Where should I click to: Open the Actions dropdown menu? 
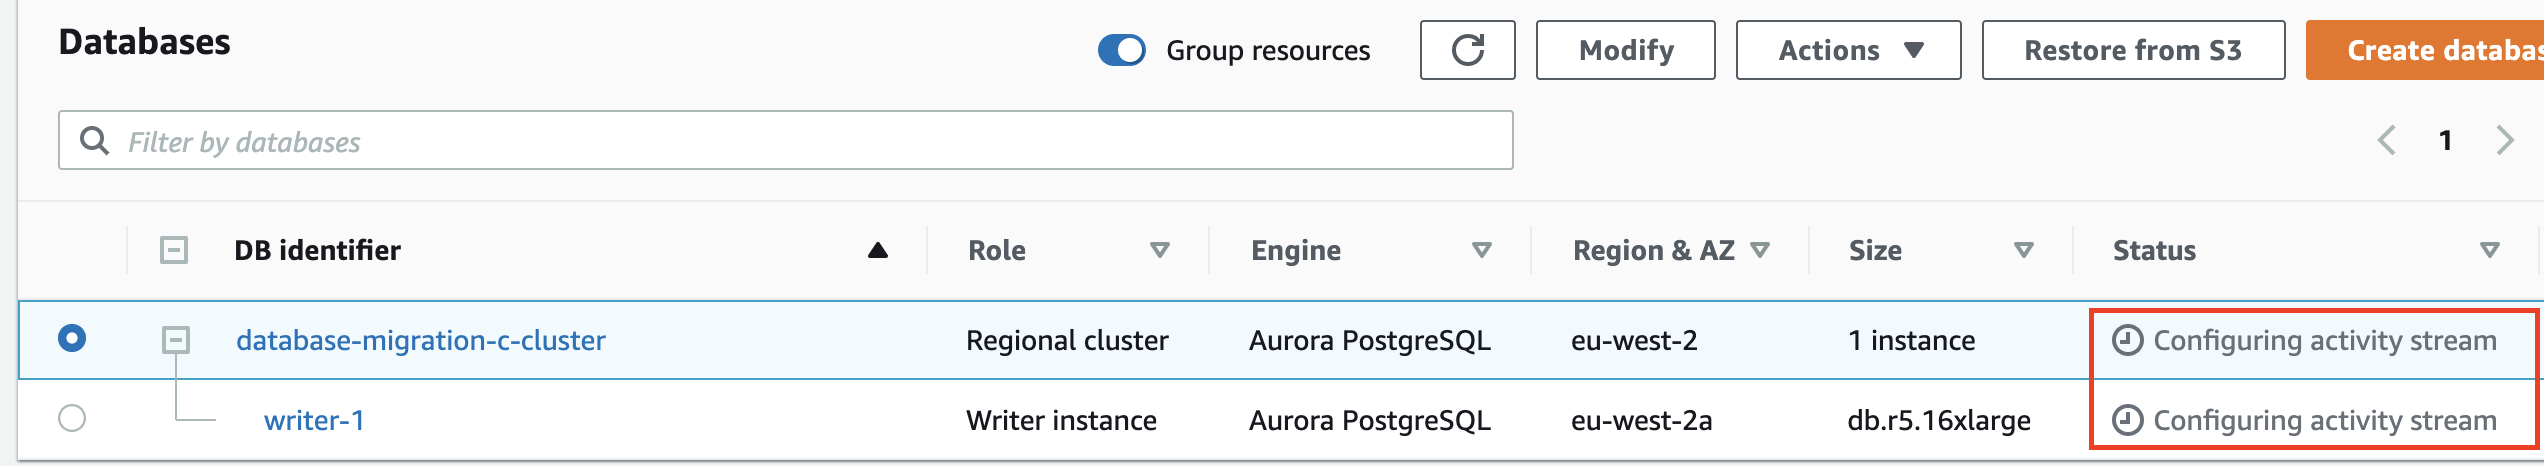[1848, 50]
